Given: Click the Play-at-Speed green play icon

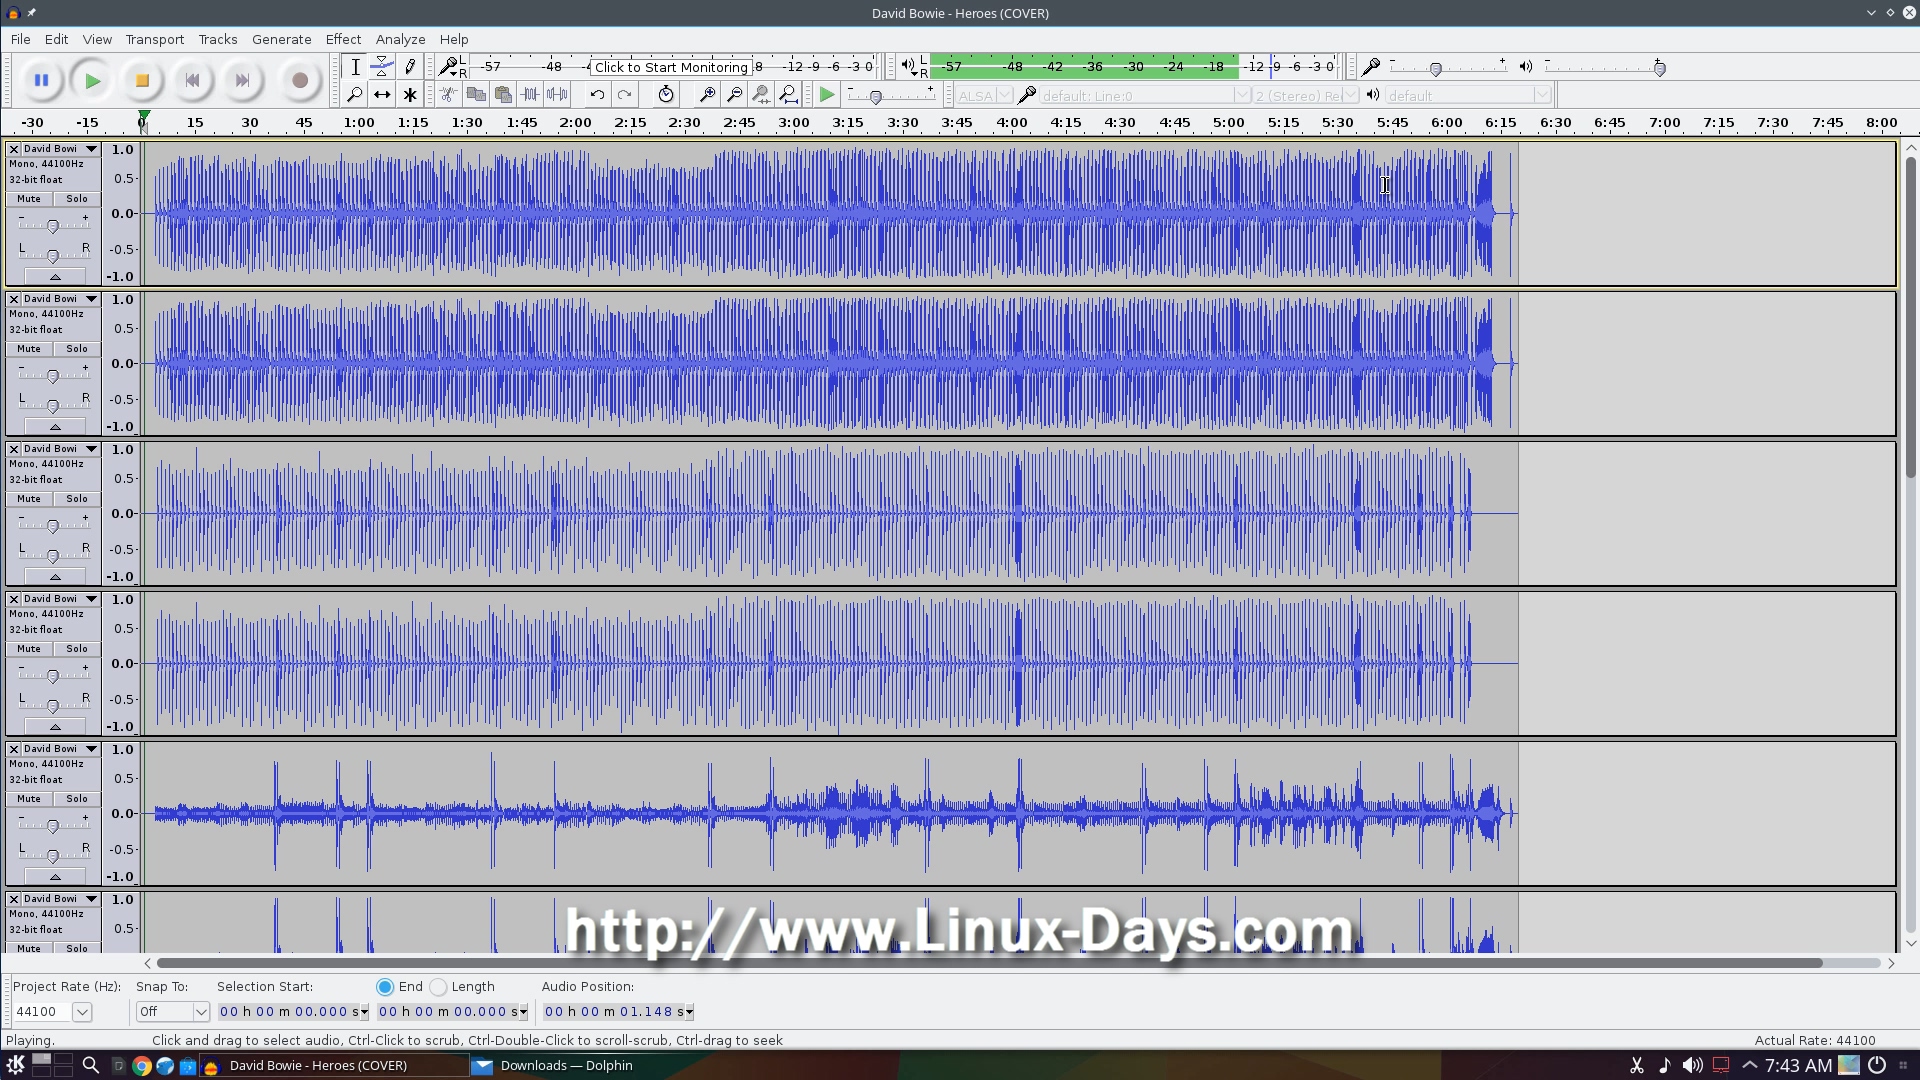Looking at the screenshot, I should click(x=827, y=95).
